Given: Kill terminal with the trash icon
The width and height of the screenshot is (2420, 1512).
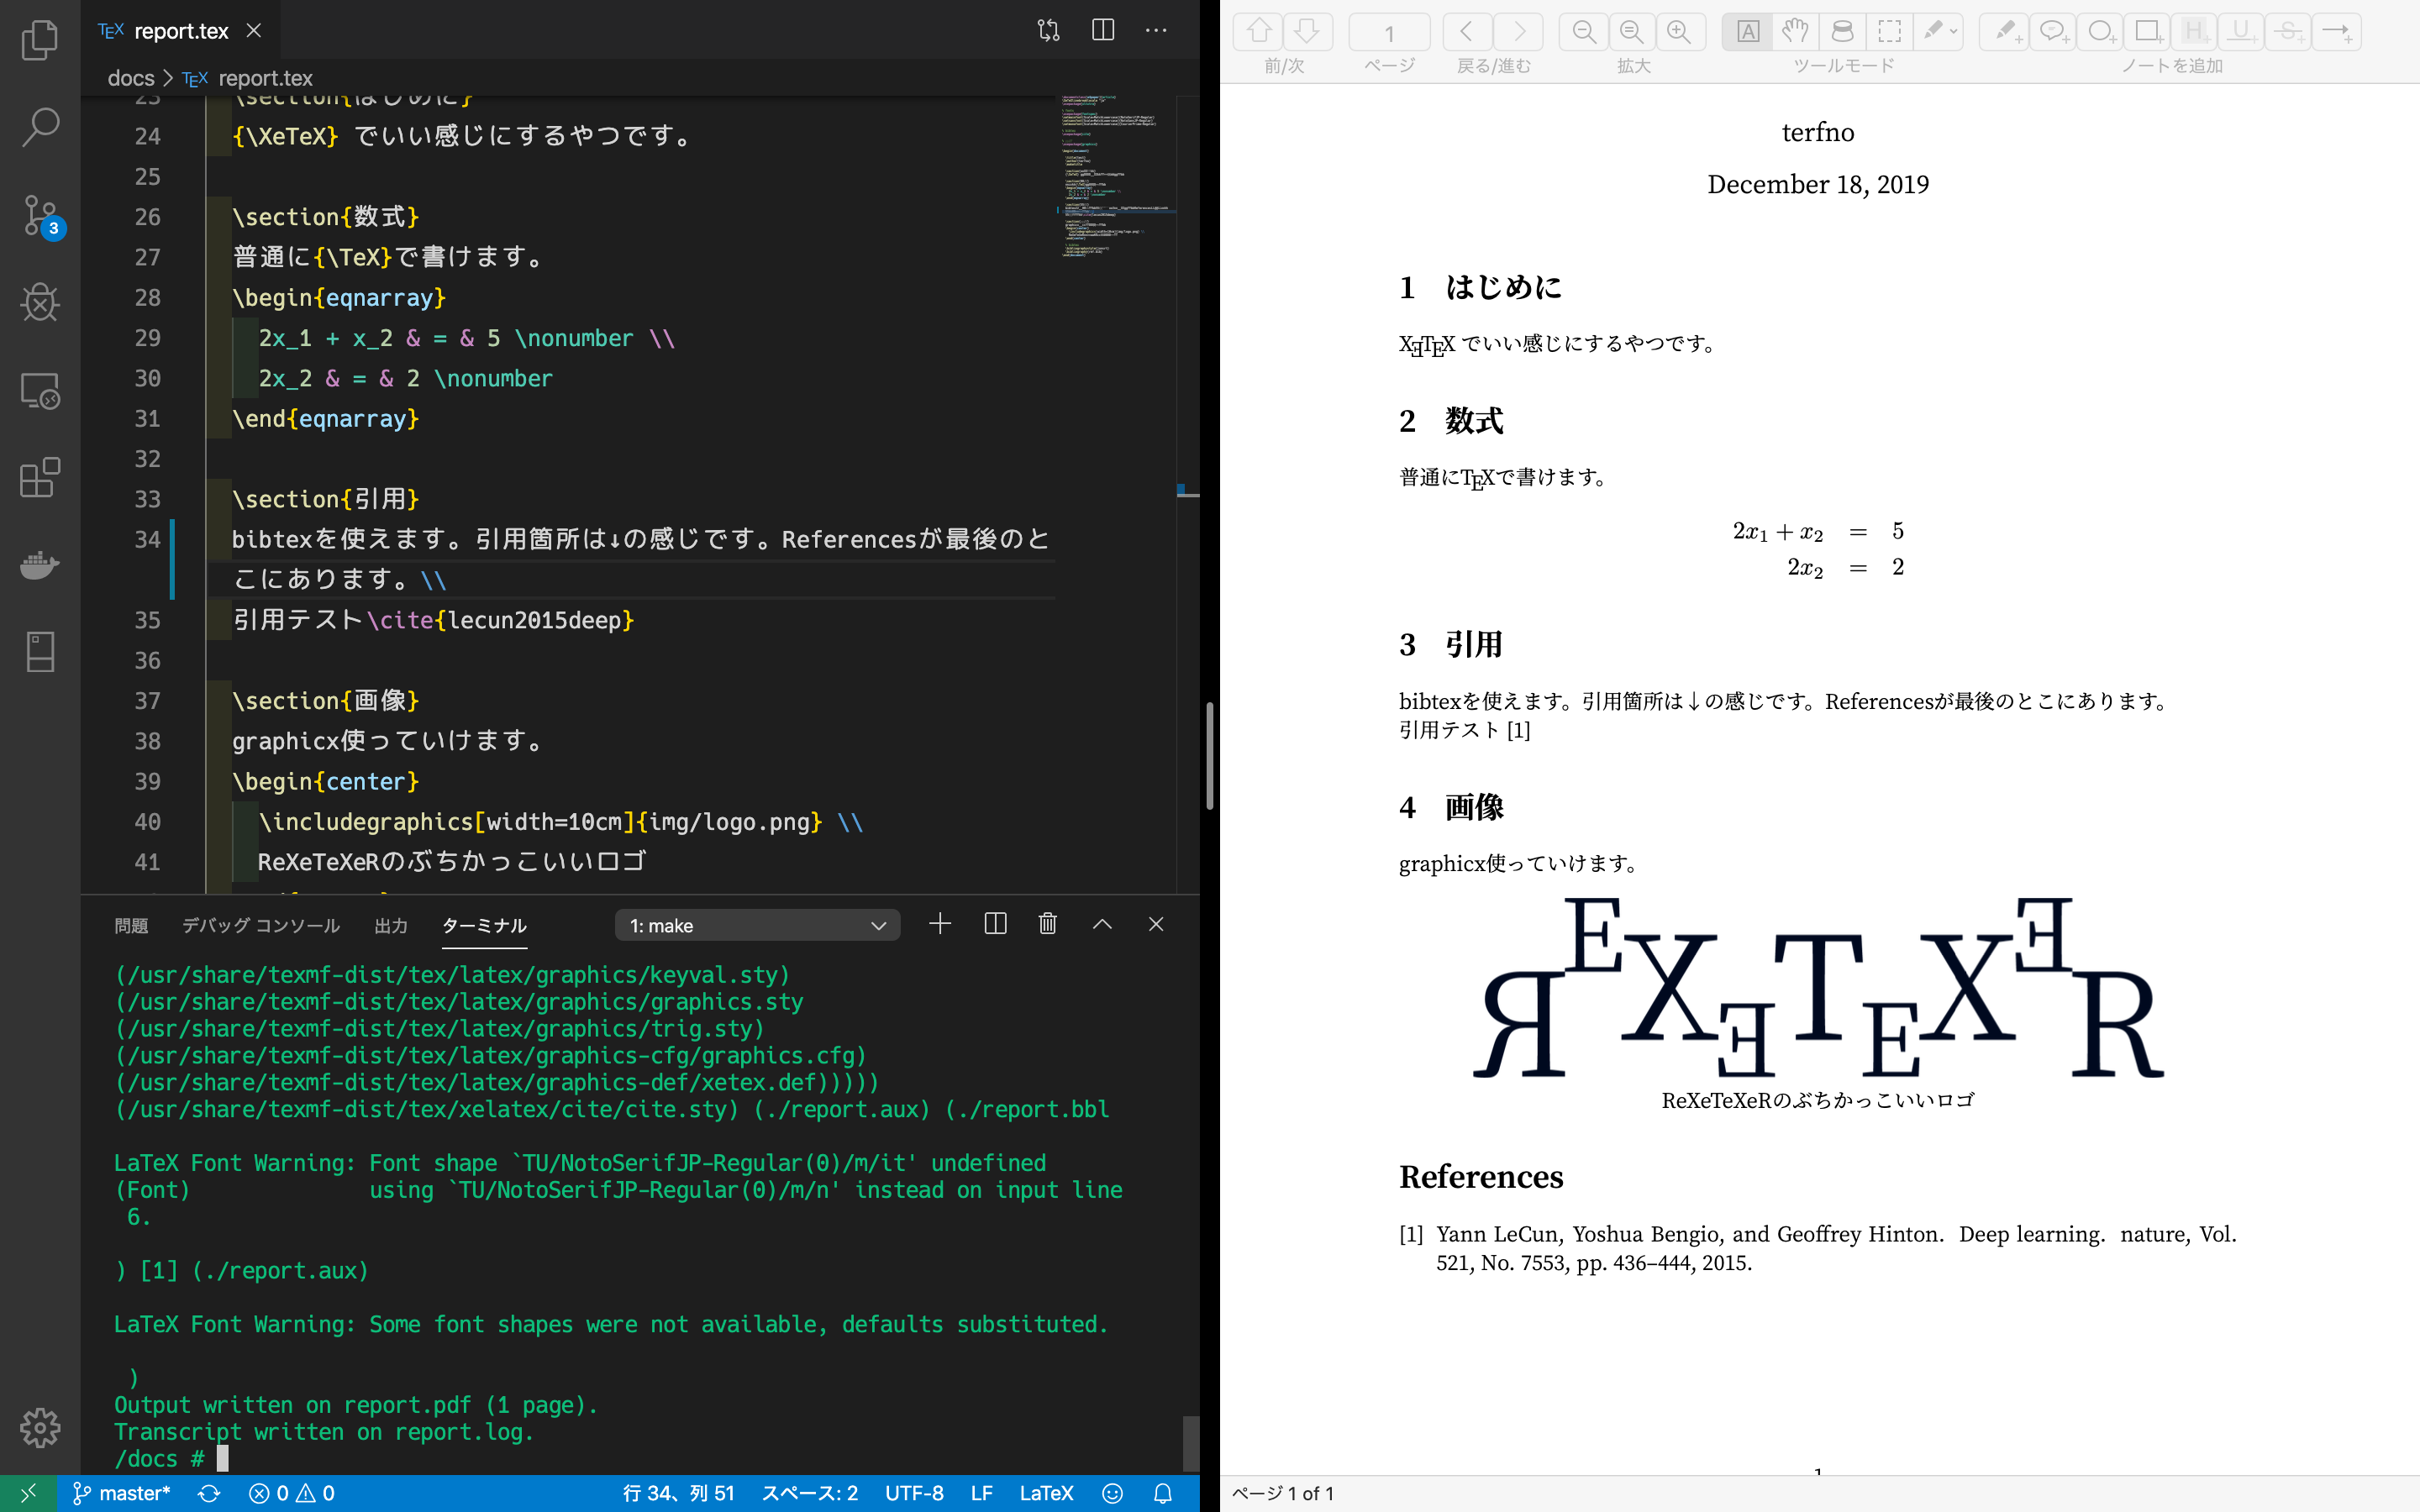Looking at the screenshot, I should tap(1047, 924).
